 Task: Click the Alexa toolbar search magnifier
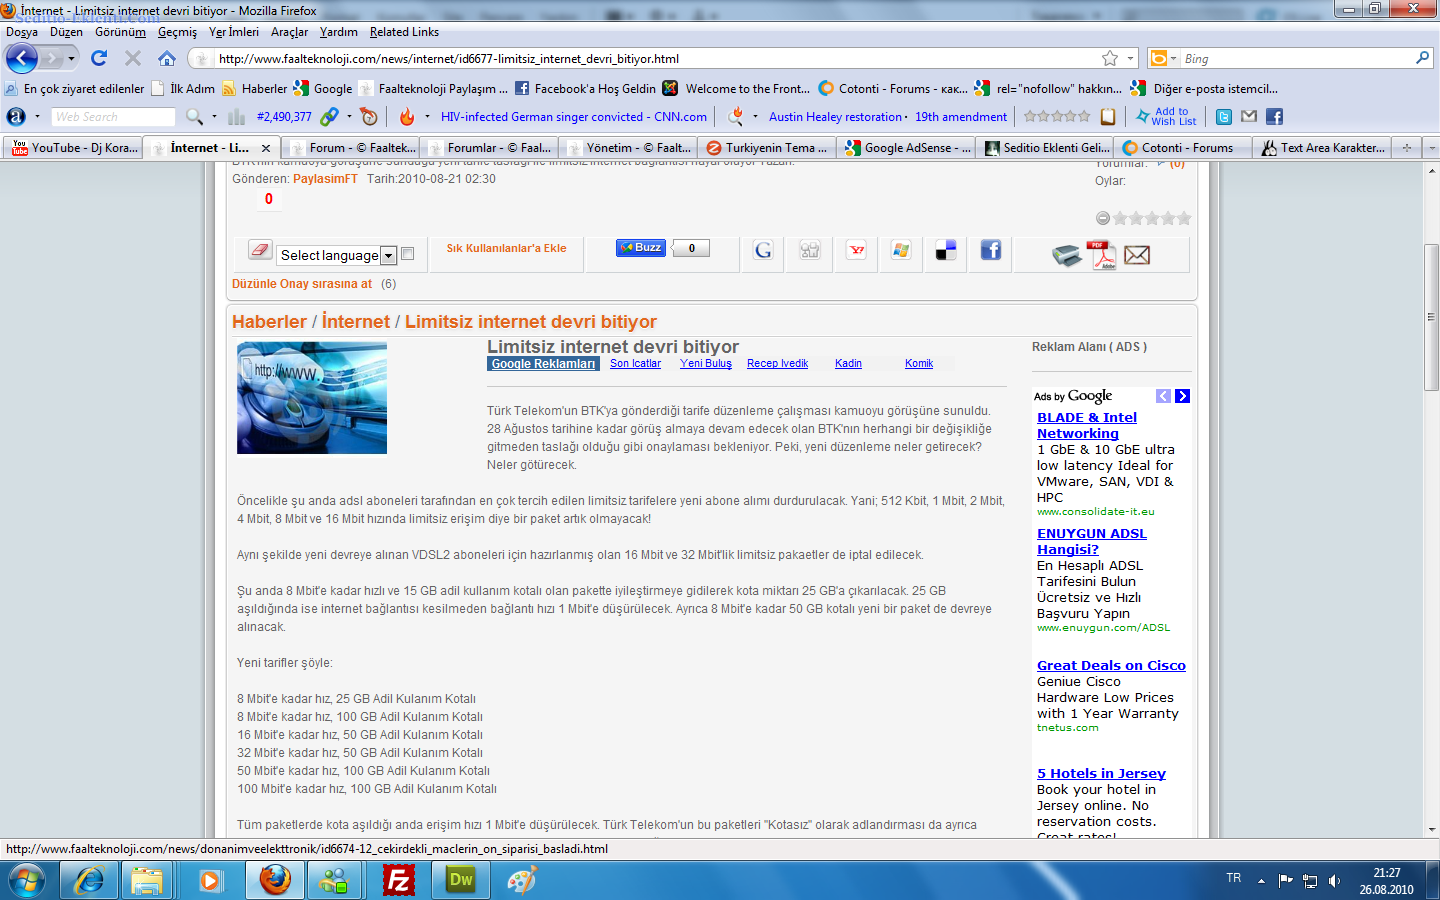click(194, 117)
